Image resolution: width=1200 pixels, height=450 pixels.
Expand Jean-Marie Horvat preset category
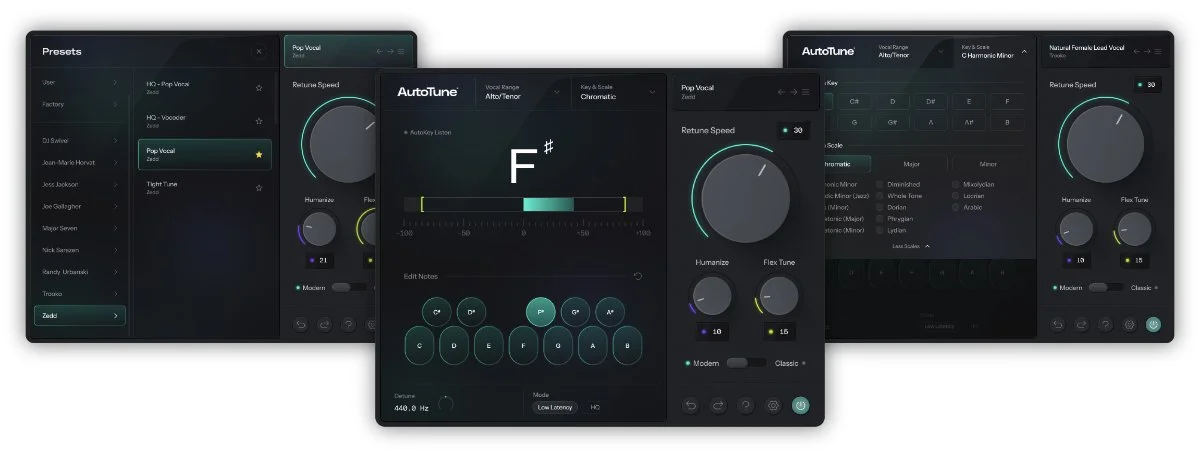click(79, 162)
